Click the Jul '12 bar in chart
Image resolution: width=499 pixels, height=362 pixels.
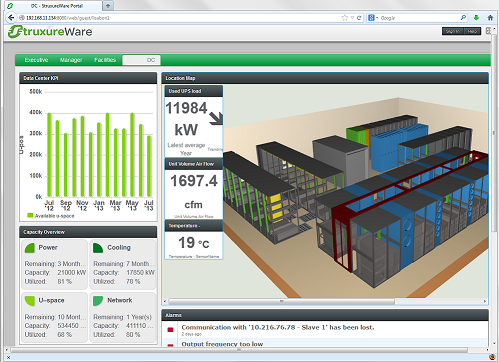[49, 155]
